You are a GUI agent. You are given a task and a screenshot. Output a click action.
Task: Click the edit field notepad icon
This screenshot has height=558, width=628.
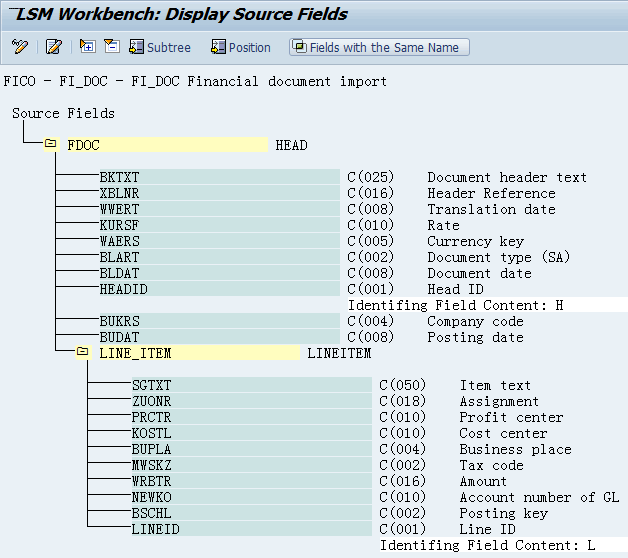pyautogui.click(x=54, y=47)
